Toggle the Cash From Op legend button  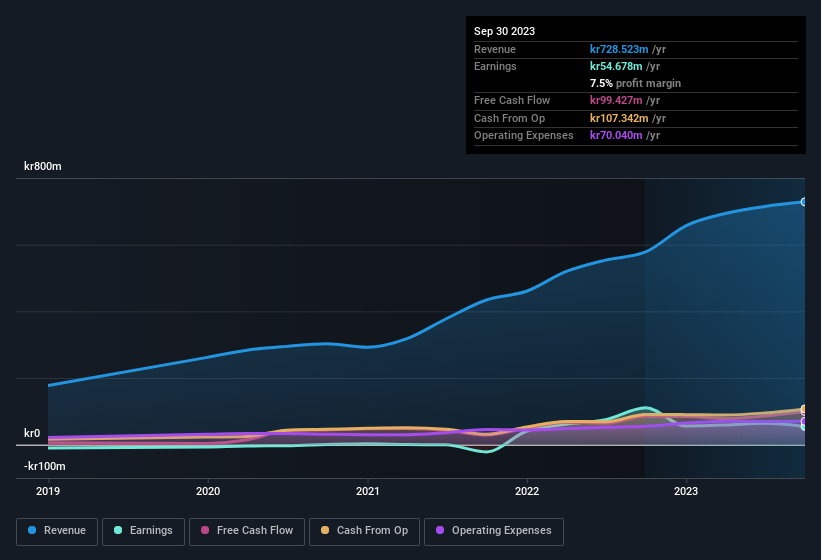(364, 531)
